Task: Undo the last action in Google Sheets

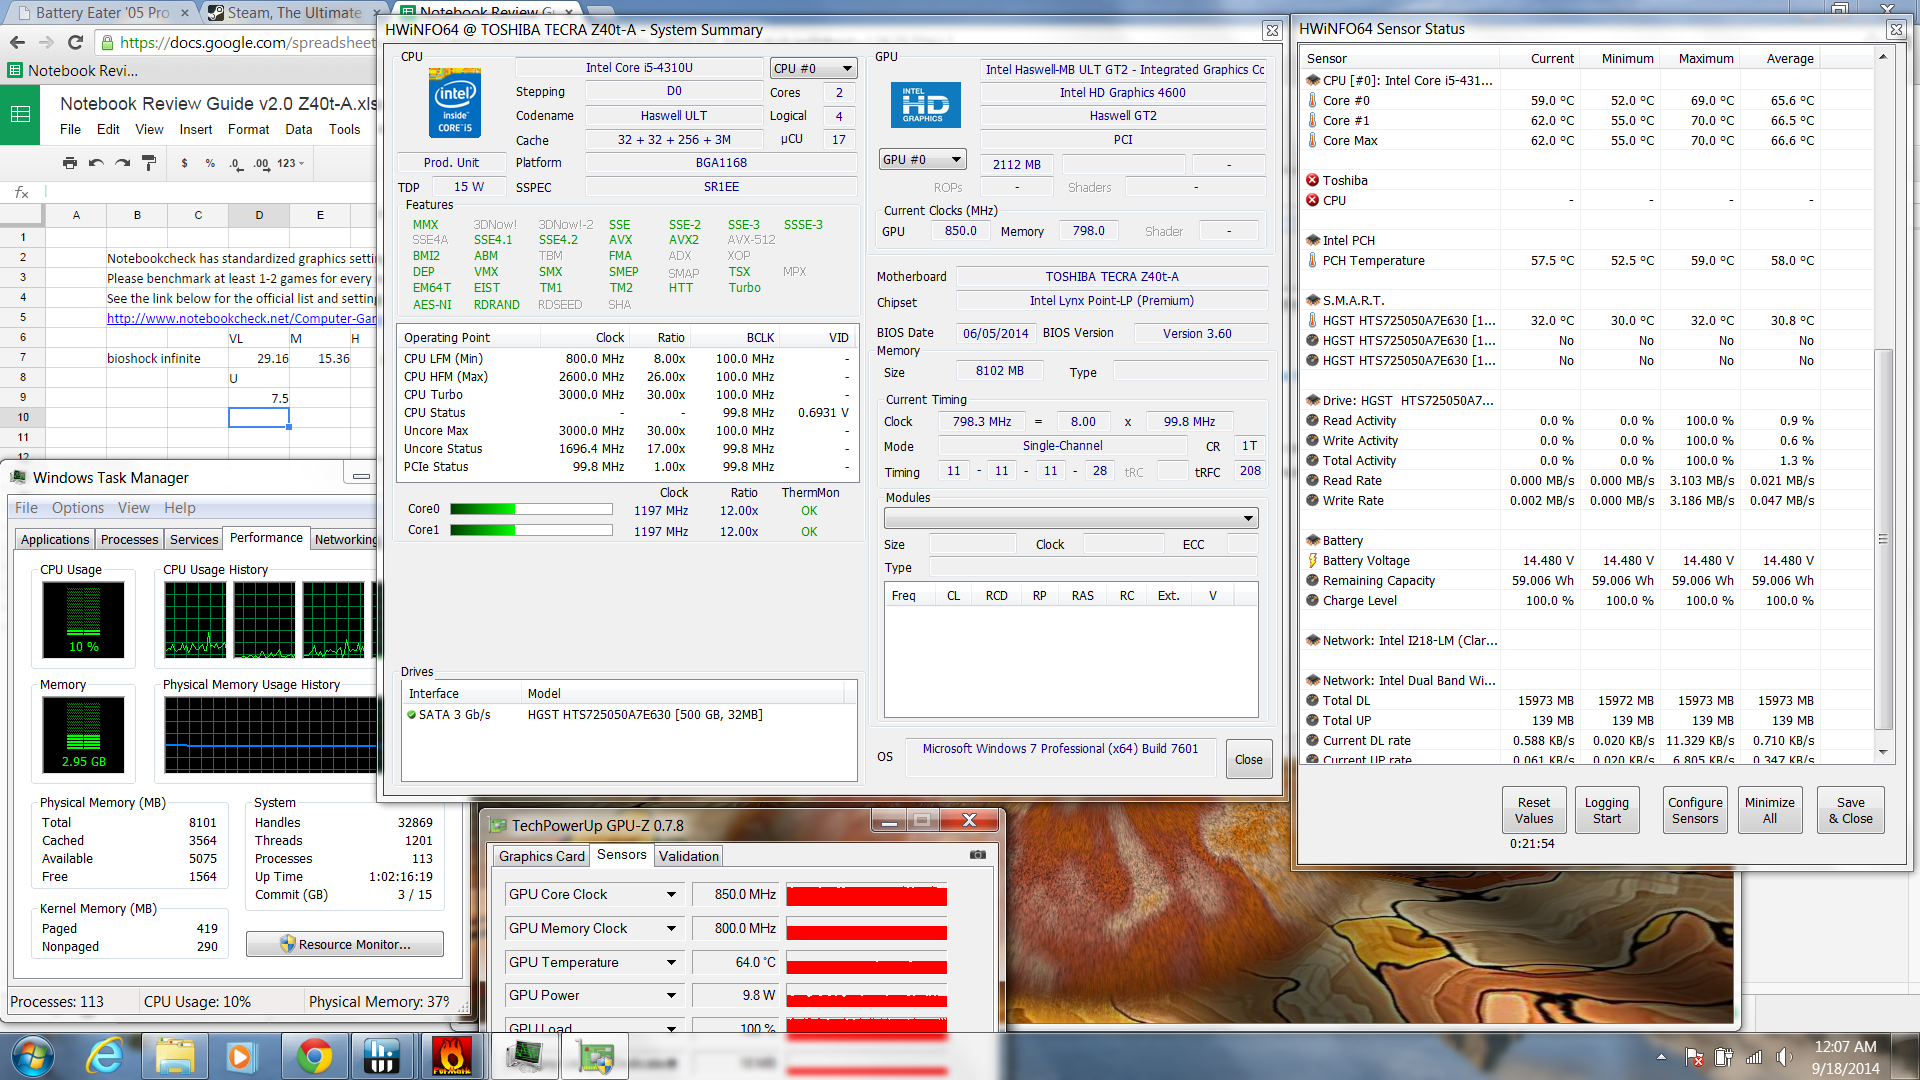Action: [x=96, y=163]
